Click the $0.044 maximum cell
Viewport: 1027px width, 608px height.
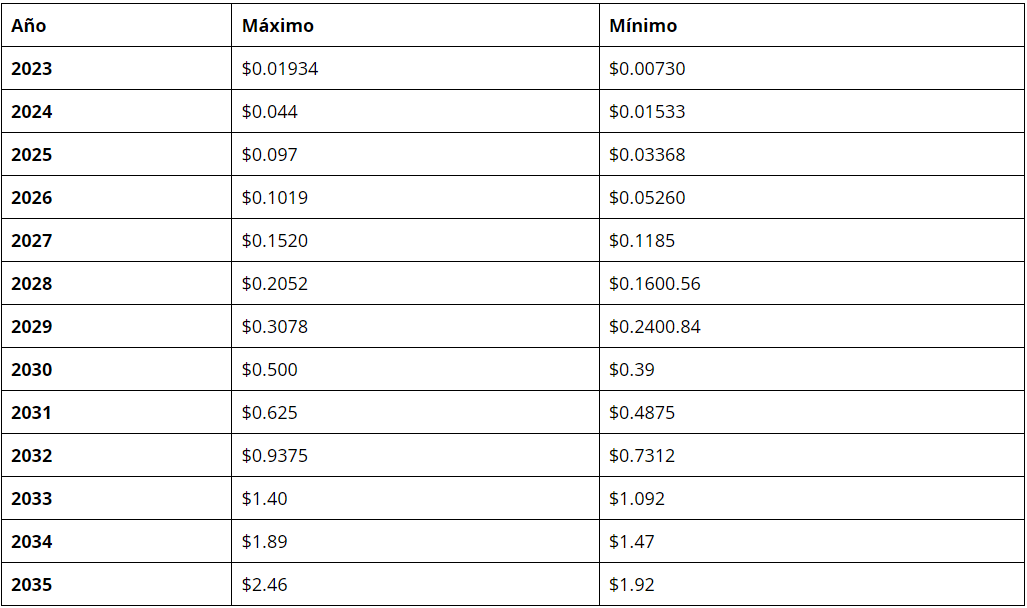(x=270, y=112)
